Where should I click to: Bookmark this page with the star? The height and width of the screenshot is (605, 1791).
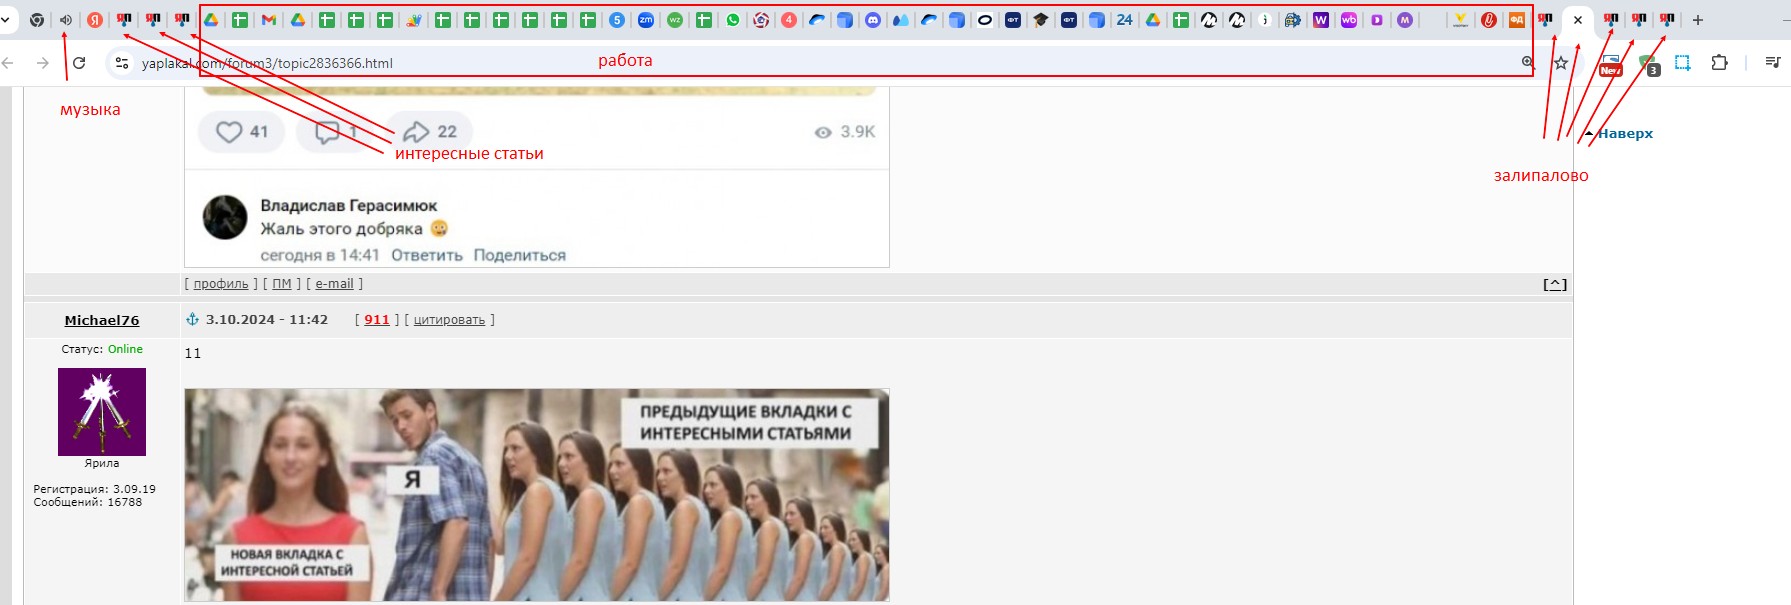pyautogui.click(x=1561, y=63)
